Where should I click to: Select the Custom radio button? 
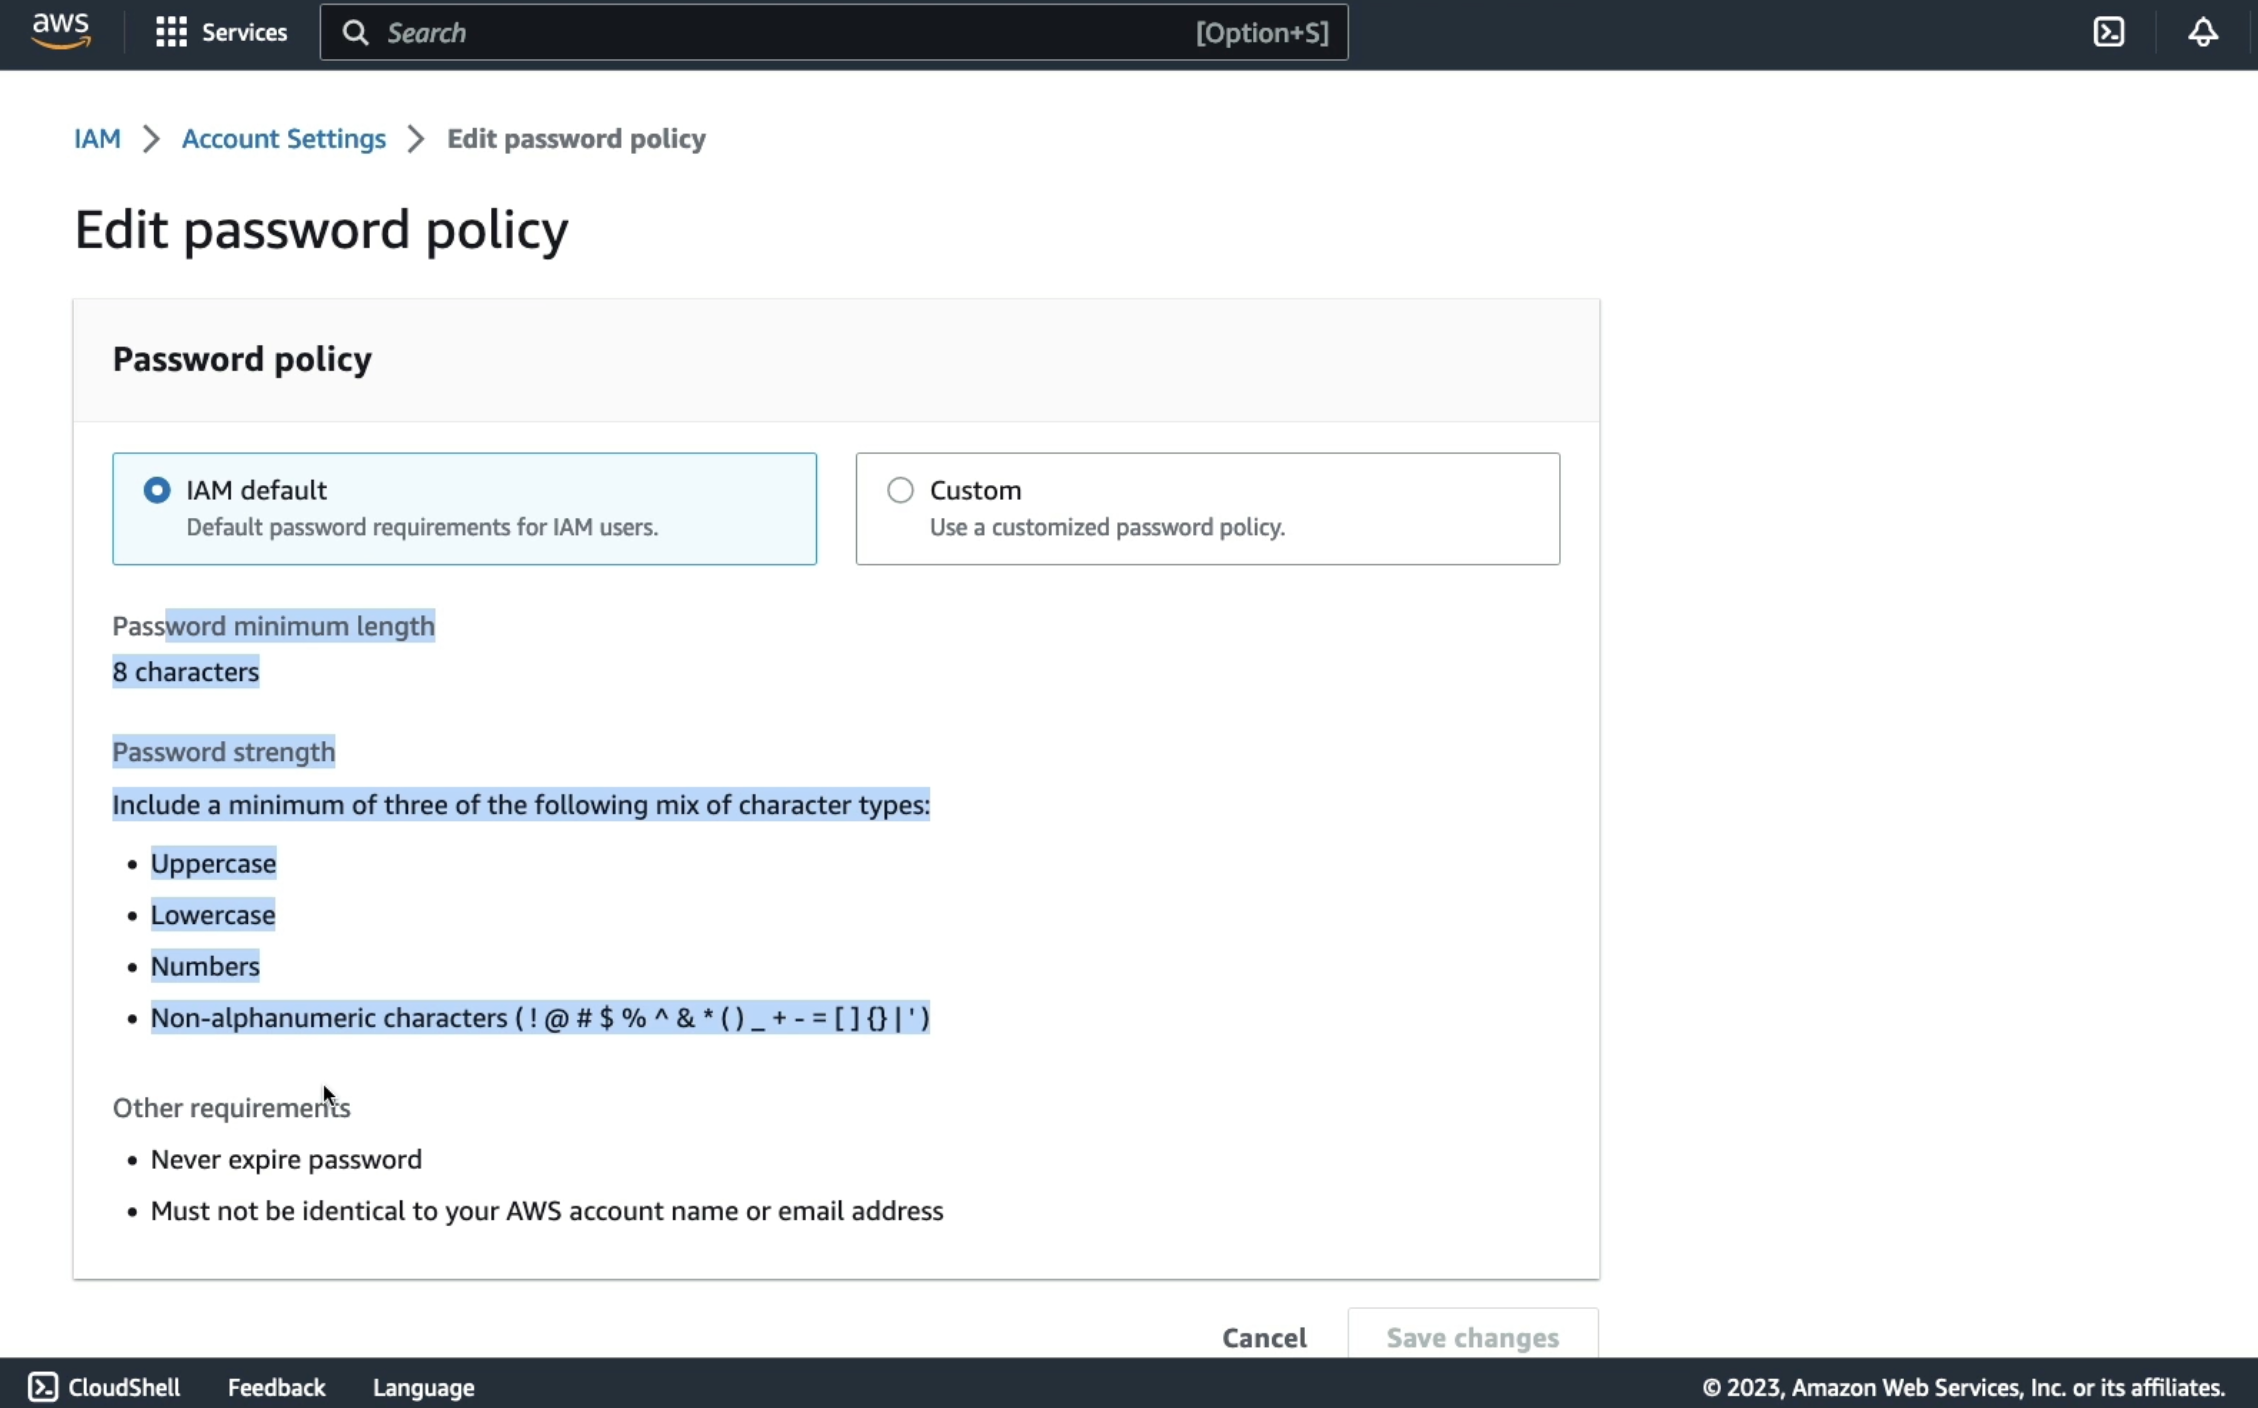tap(900, 490)
